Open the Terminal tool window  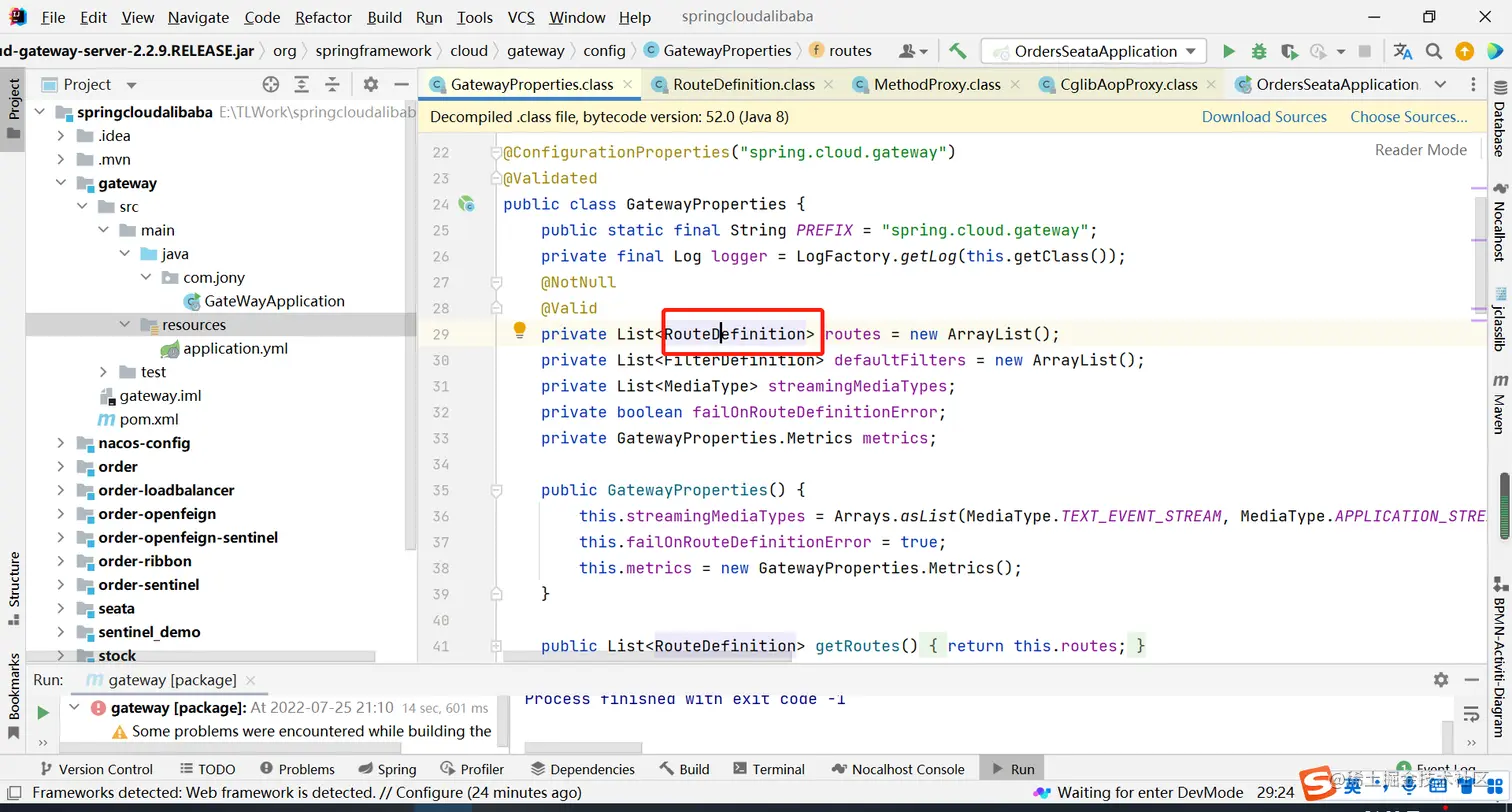tap(768, 769)
